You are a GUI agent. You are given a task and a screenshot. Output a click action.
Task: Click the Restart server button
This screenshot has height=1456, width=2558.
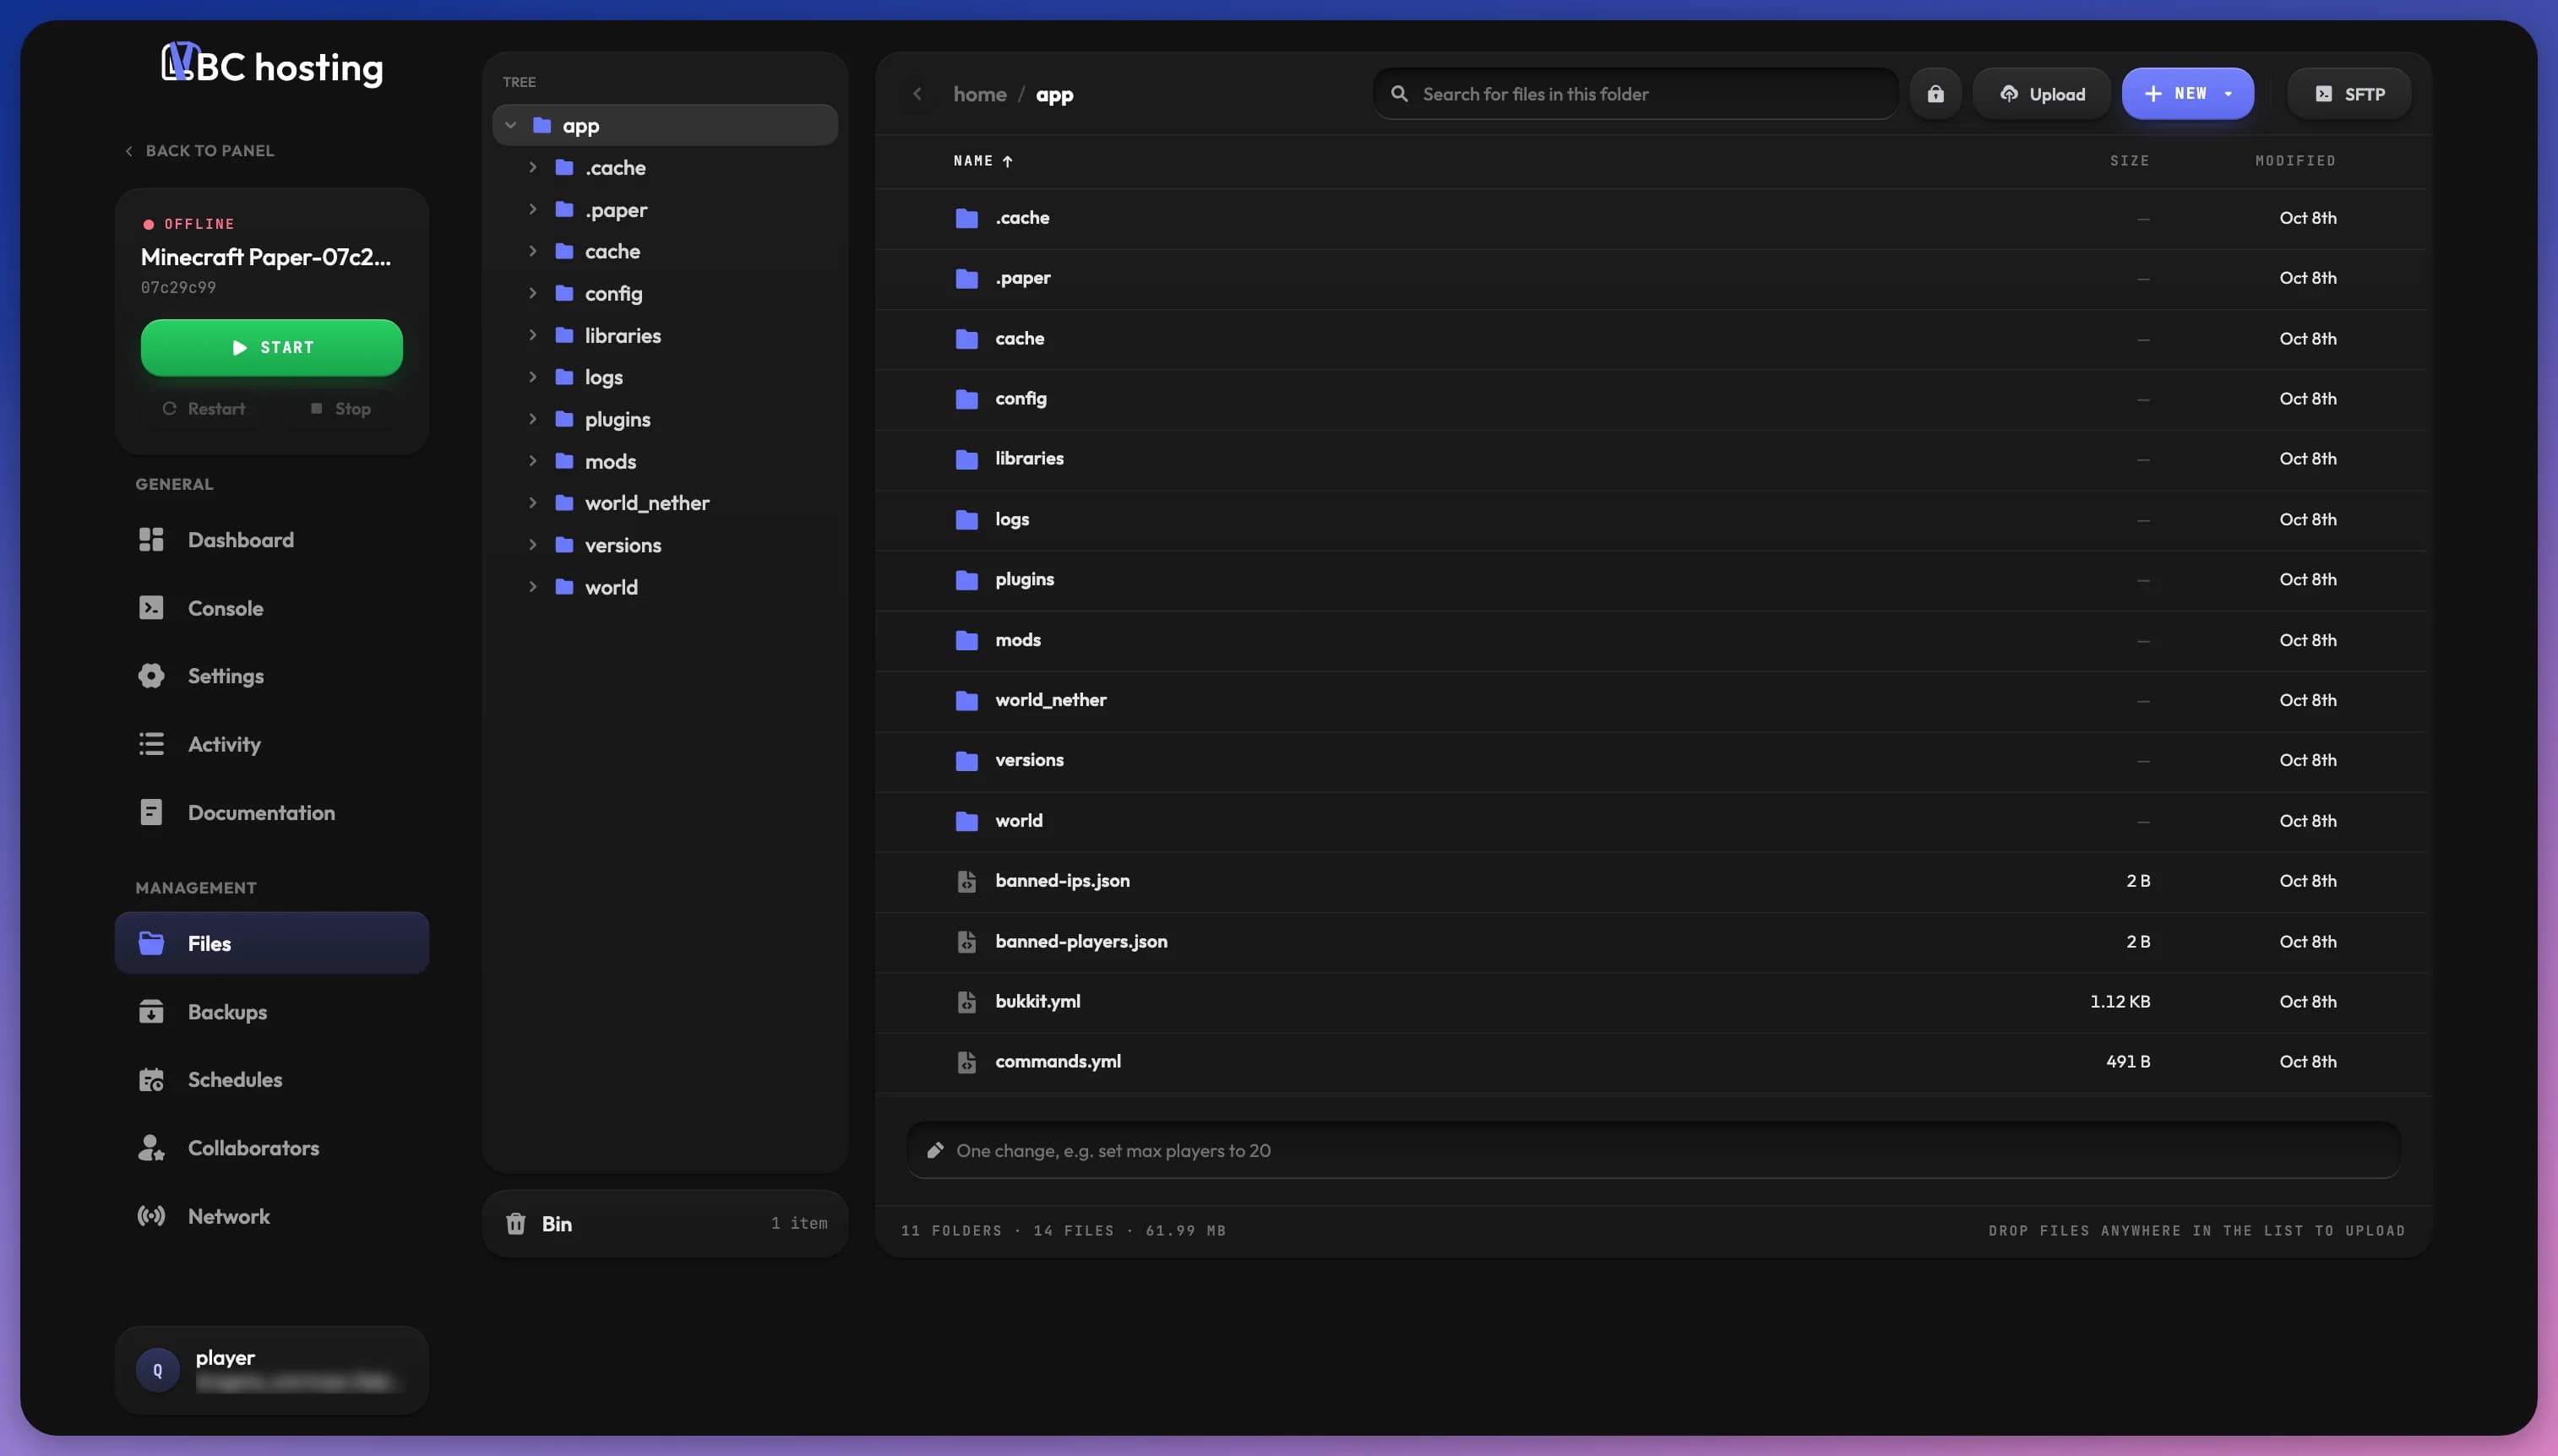coord(204,409)
